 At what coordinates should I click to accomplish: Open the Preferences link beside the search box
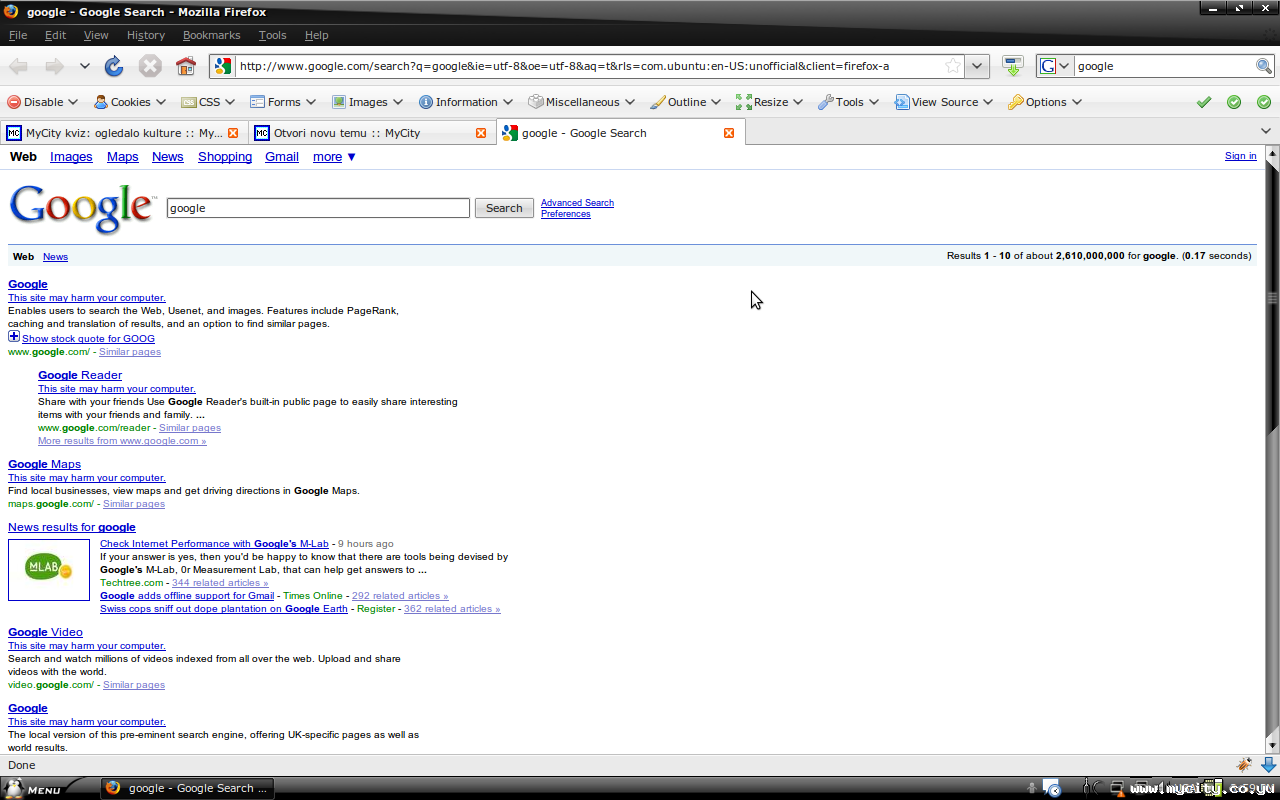pos(566,214)
